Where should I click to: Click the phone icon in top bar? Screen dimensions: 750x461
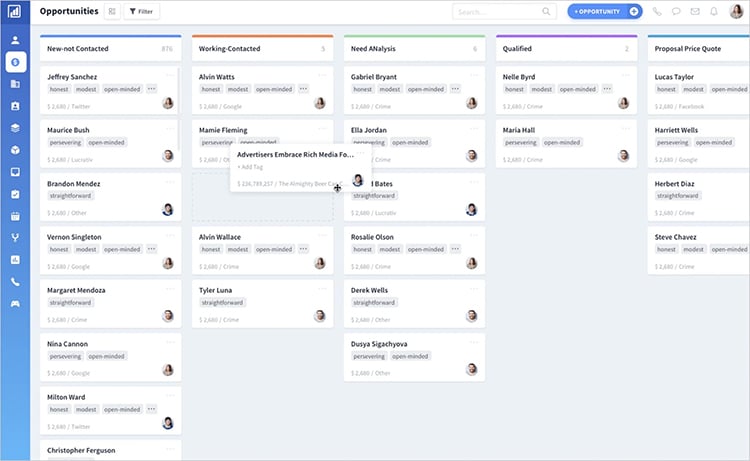(657, 12)
